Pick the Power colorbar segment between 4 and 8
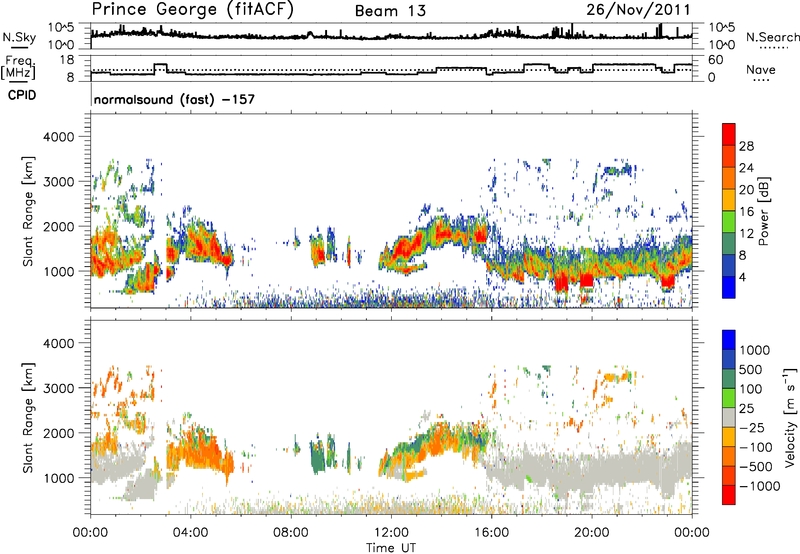 click(x=729, y=265)
